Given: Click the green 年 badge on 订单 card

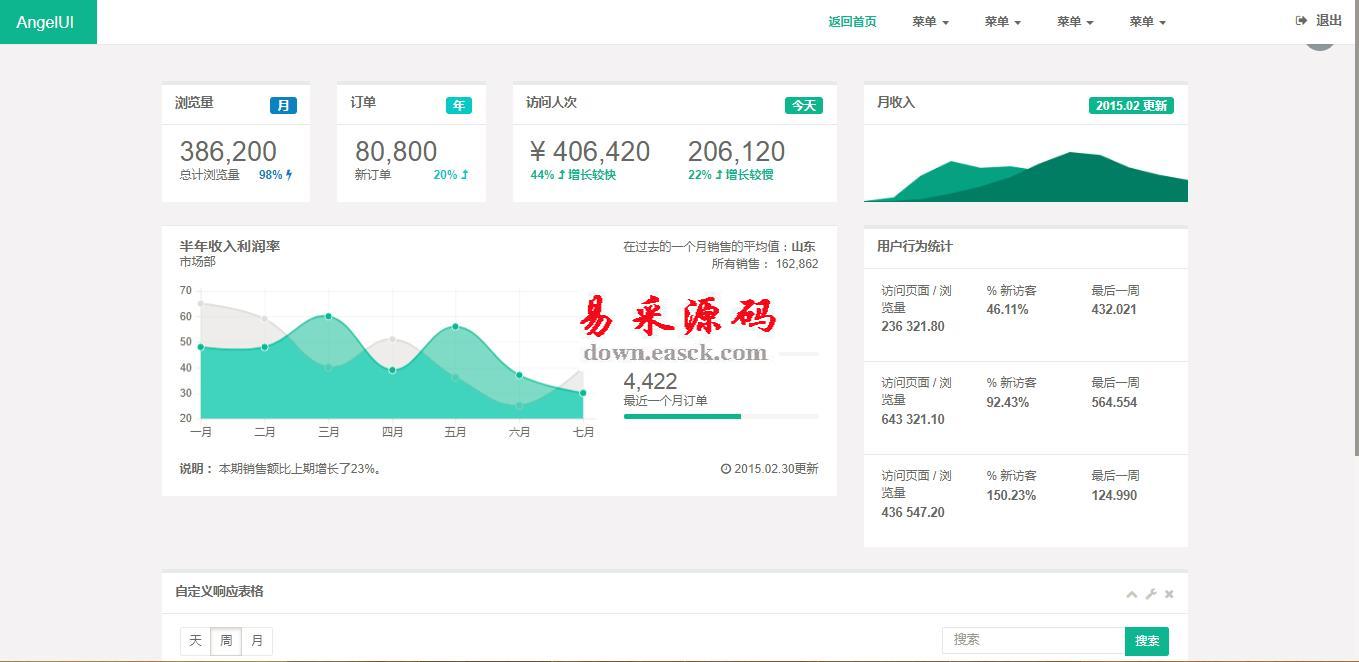Looking at the screenshot, I should pyautogui.click(x=459, y=105).
